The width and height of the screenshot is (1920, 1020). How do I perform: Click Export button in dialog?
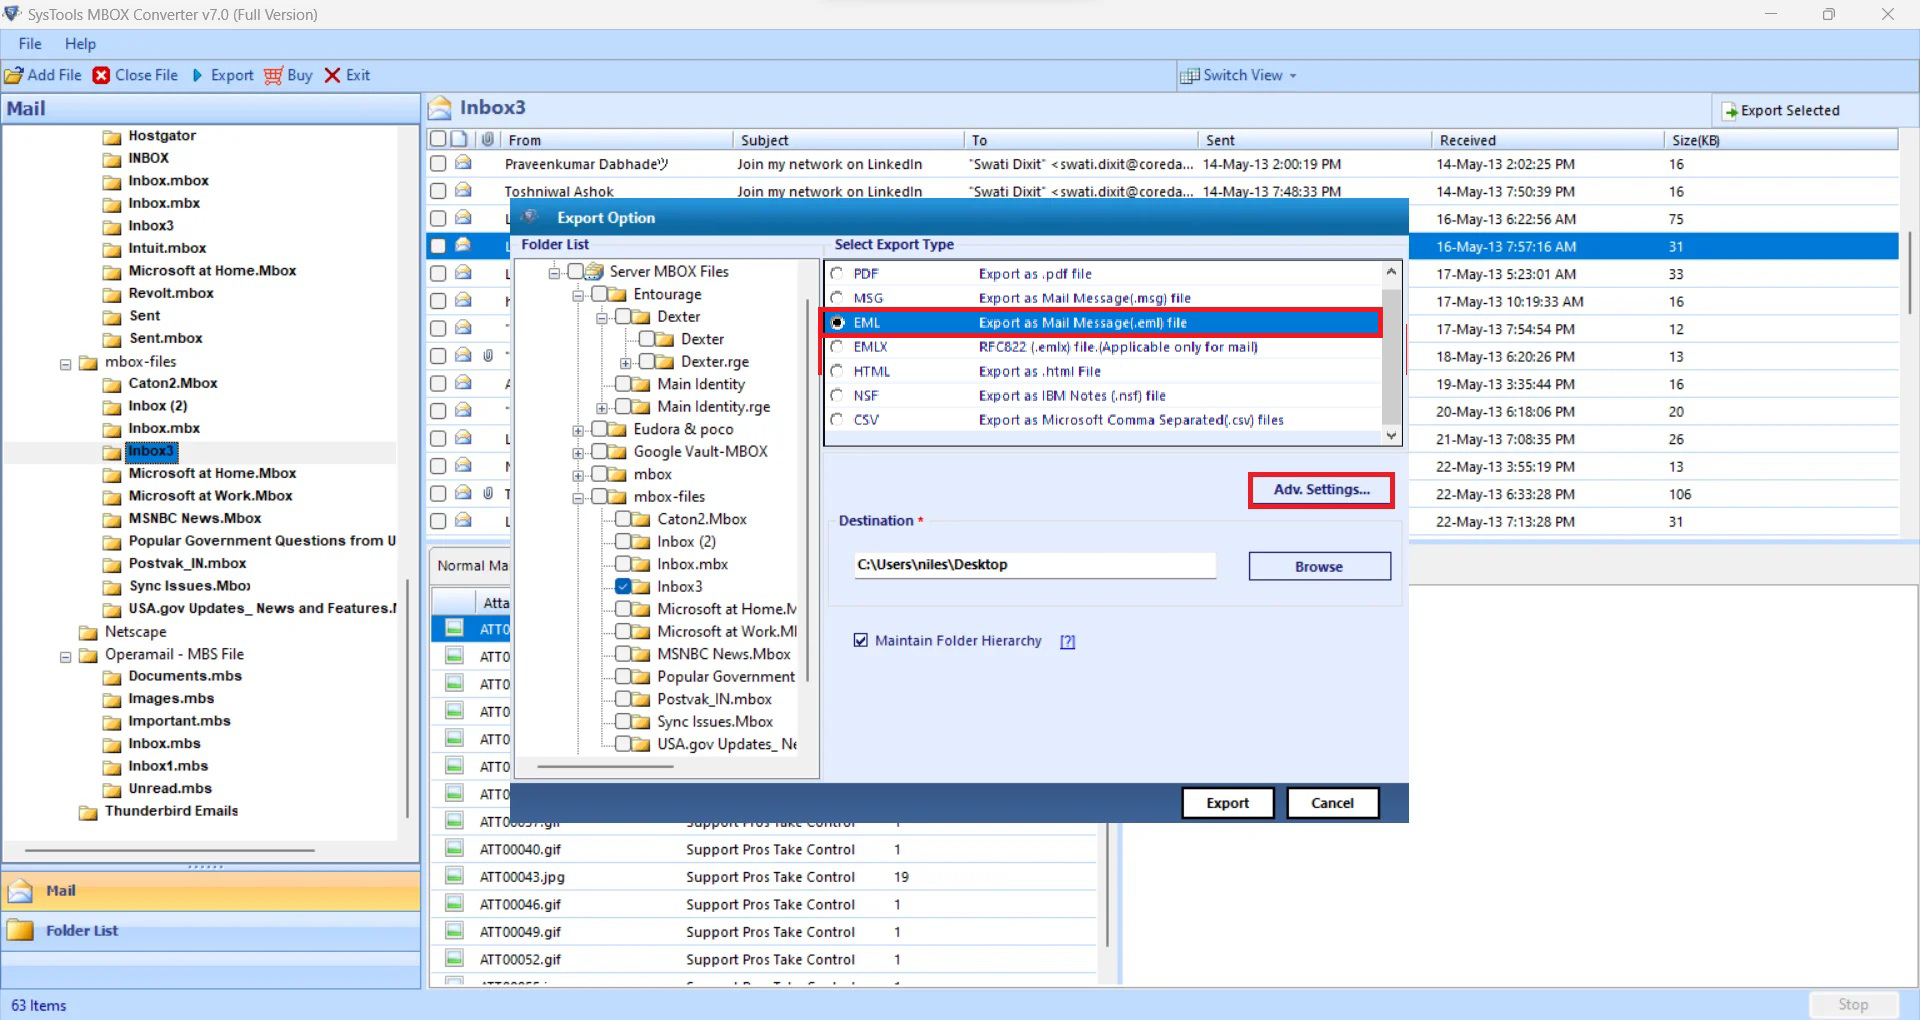pyautogui.click(x=1227, y=802)
